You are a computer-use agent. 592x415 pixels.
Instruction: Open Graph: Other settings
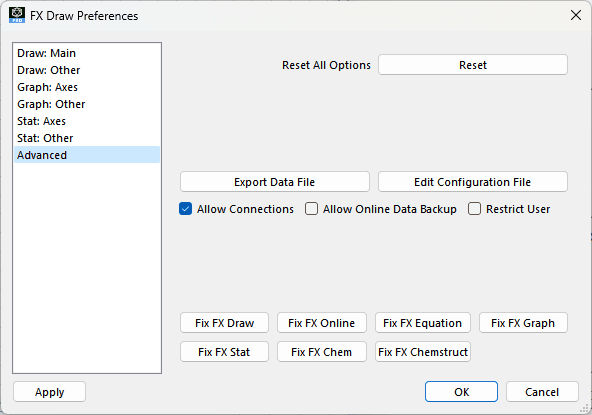87,104
